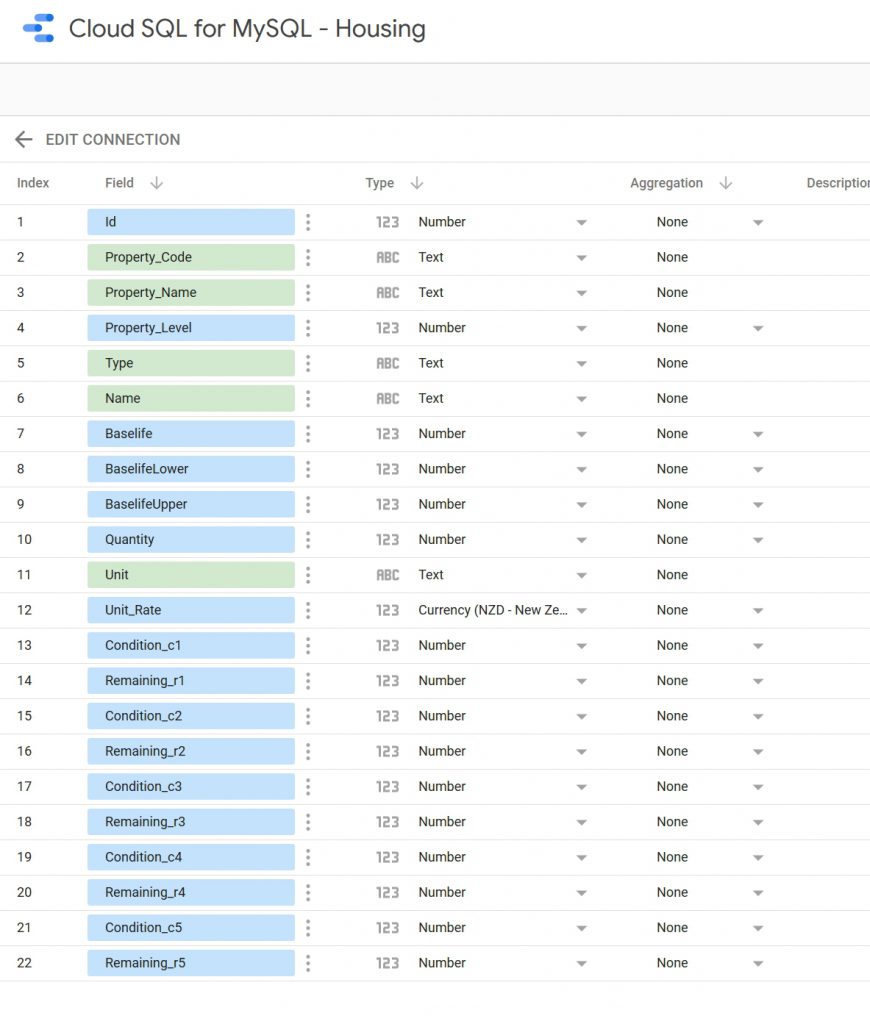This screenshot has height=1024, width=870.
Task: Open Unit_Rate currency type dropdown
Action: pyautogui.click(x=581, y=611)
